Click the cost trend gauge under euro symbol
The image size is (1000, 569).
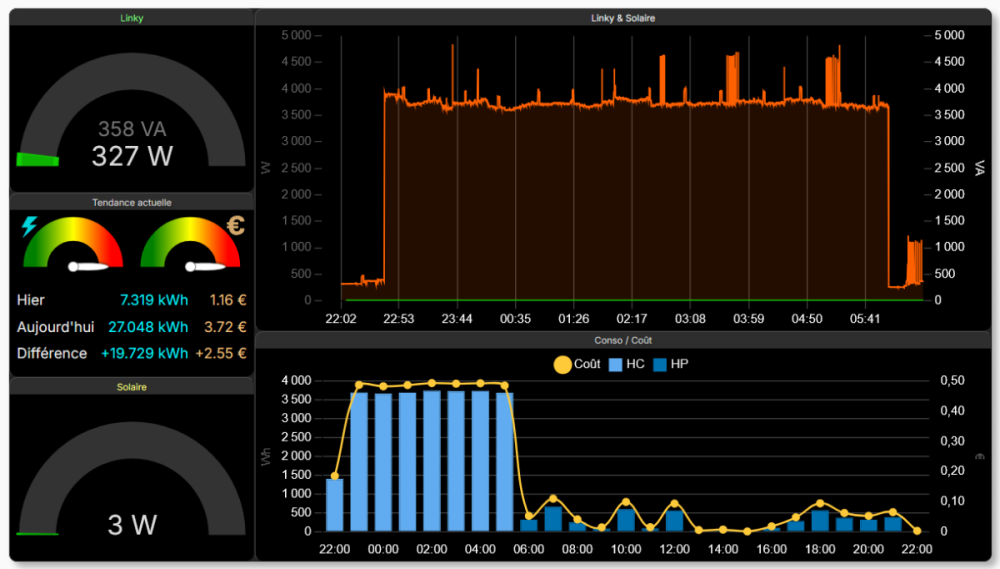coord(190,246)
